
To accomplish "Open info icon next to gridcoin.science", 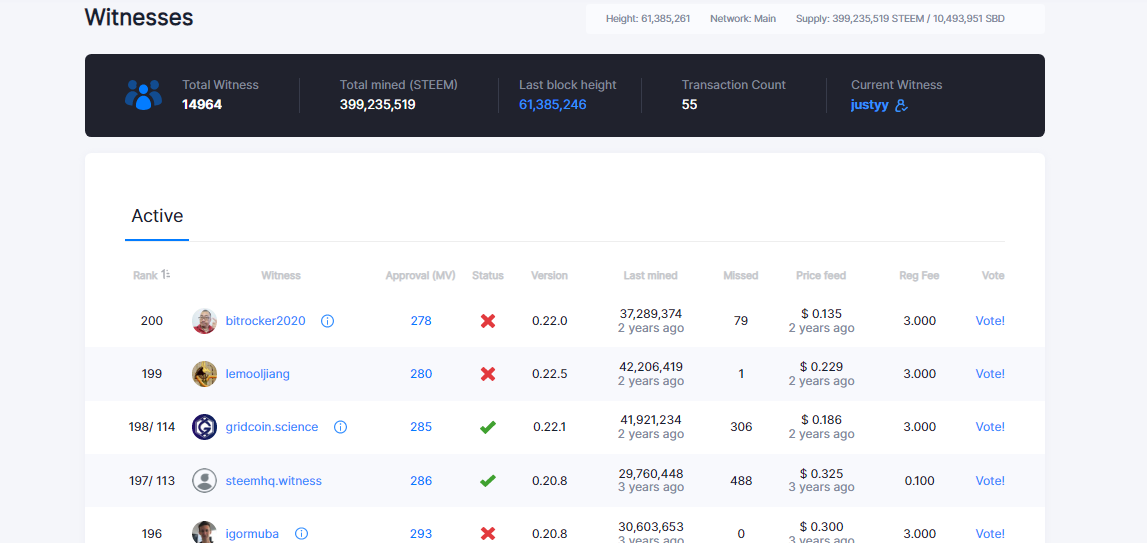I will 340,427.
